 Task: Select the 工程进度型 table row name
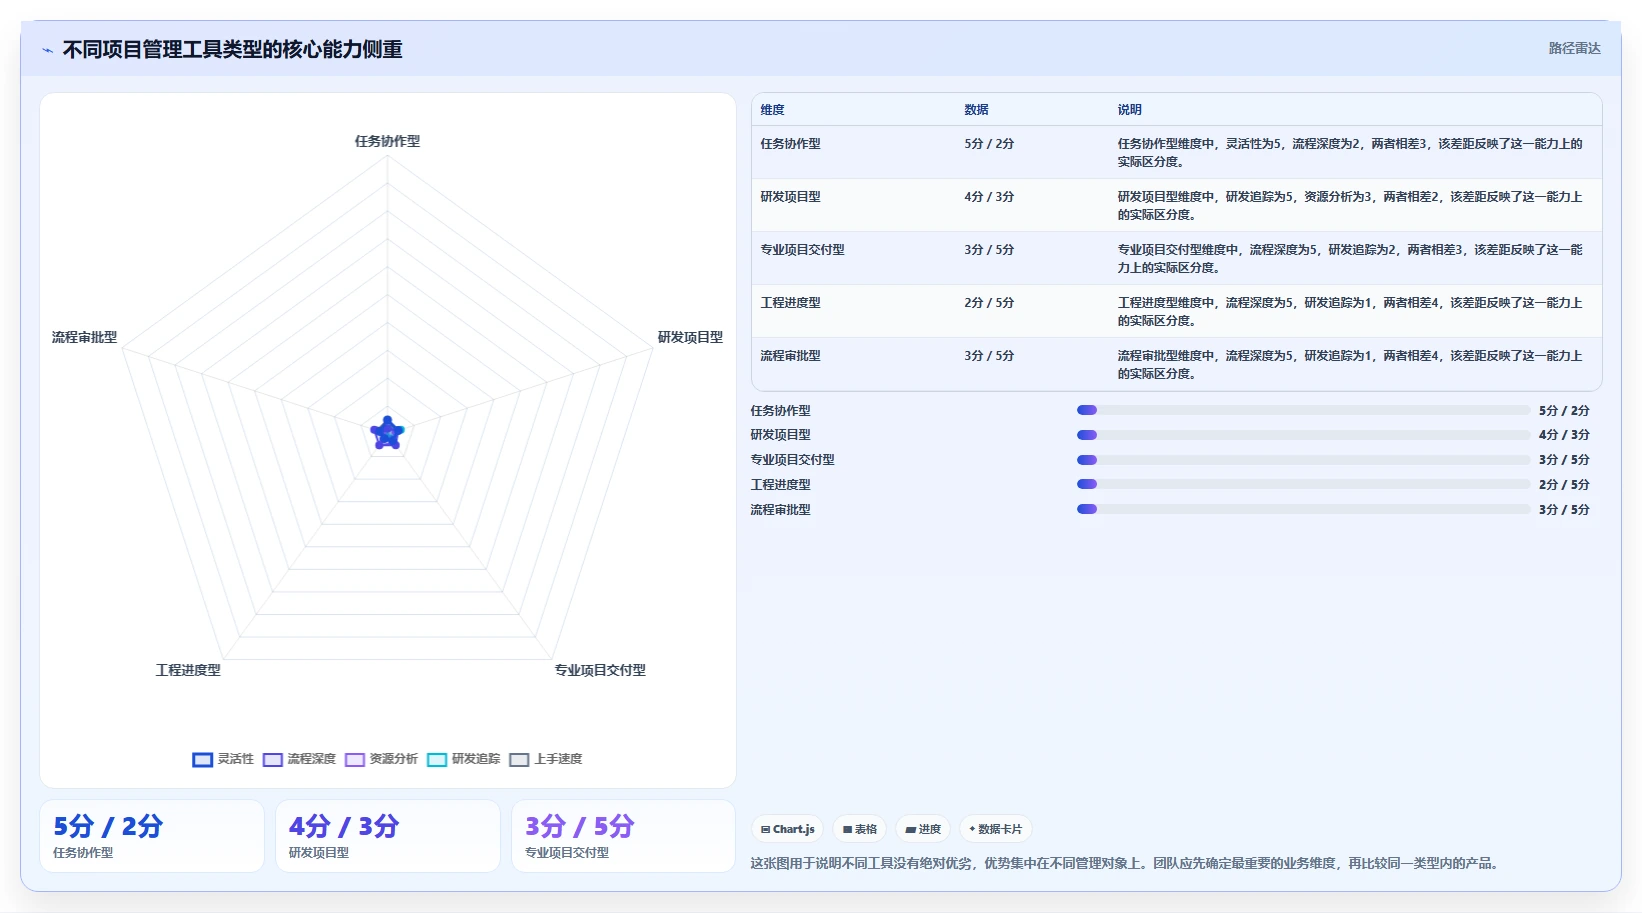click(790, 303)
